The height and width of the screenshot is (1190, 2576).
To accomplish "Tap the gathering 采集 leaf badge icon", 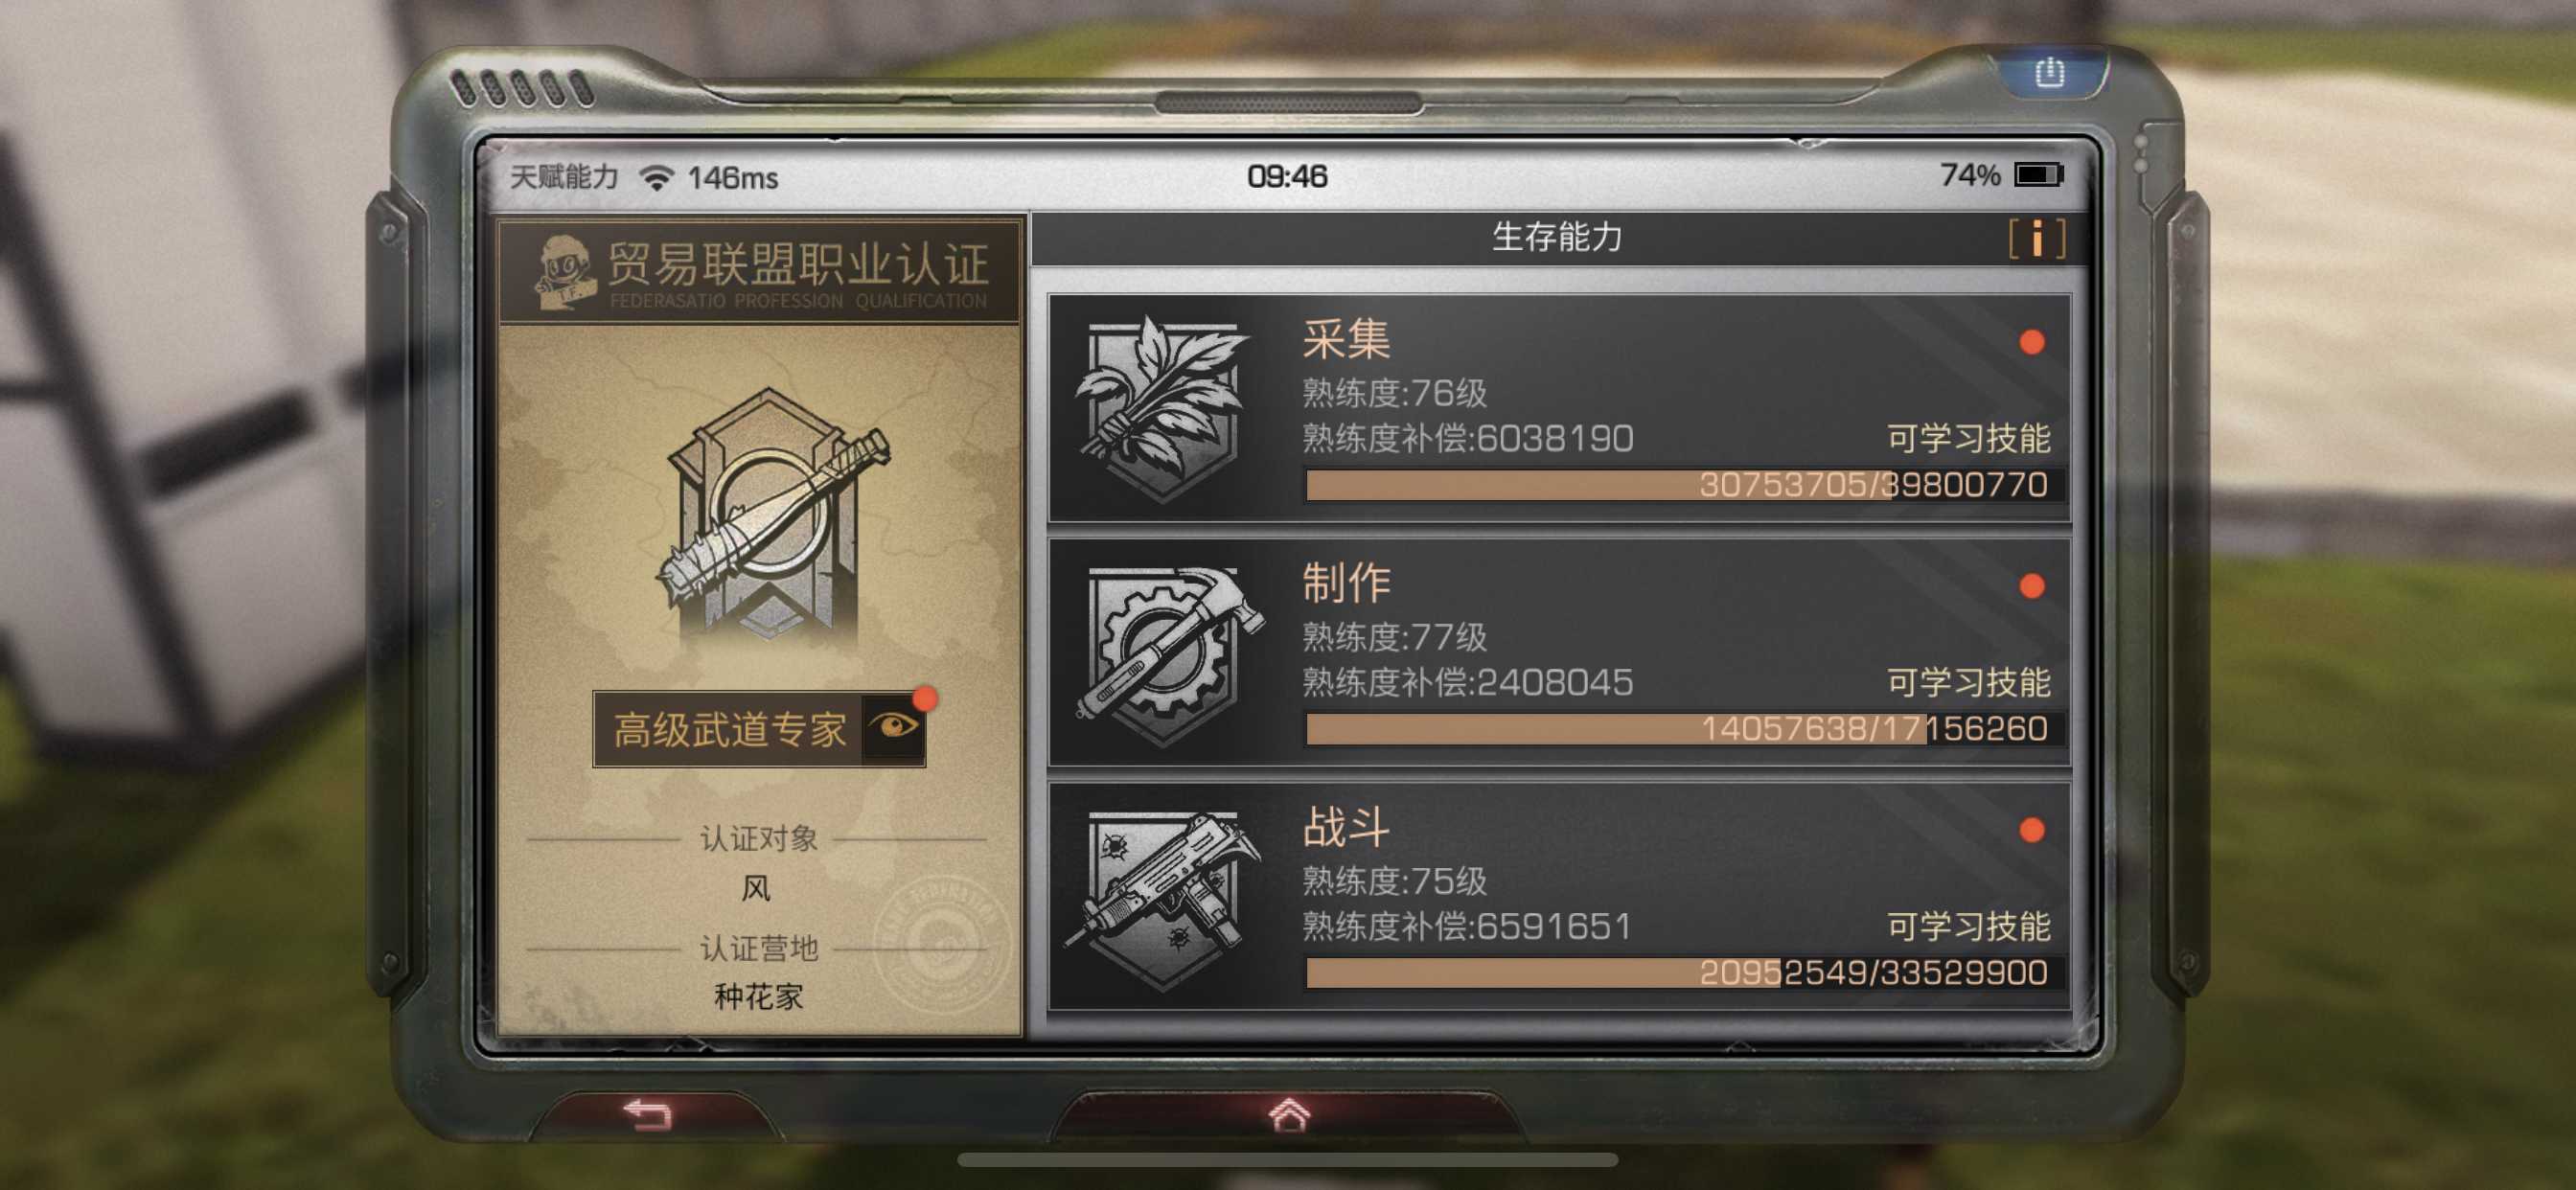I will [x=1162, y=408].
